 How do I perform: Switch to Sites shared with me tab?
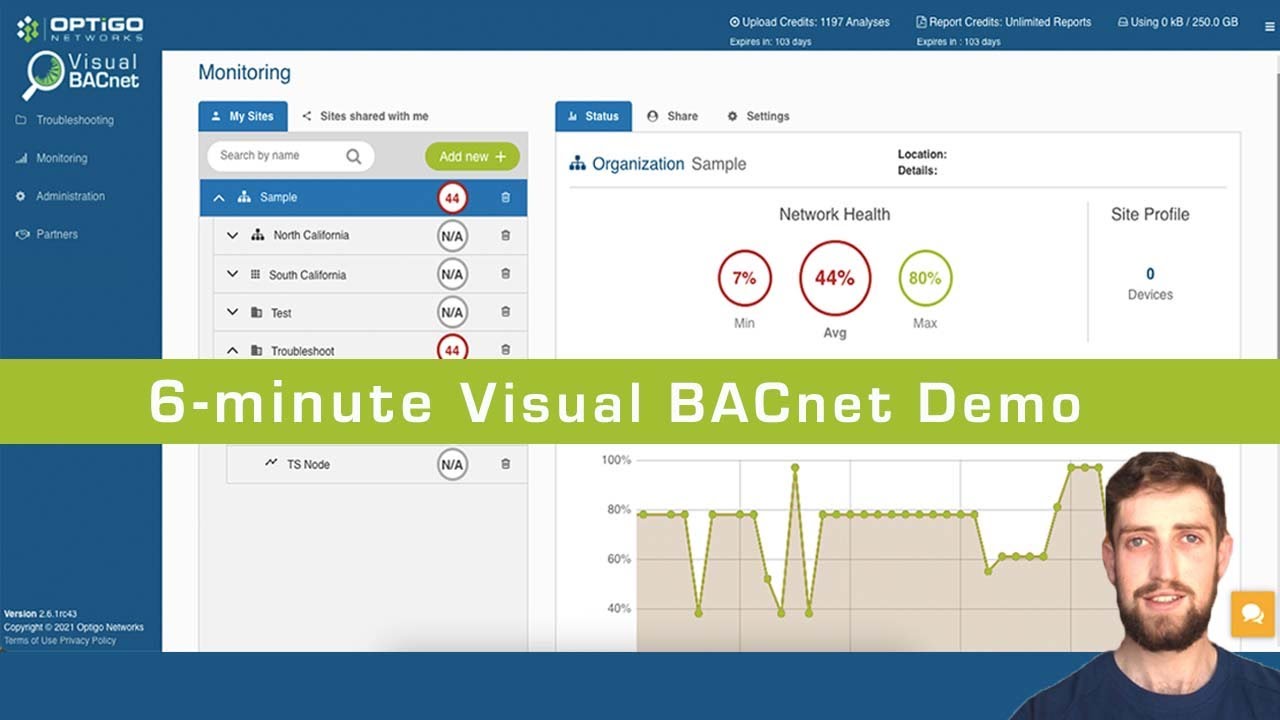tap(365, 116)
